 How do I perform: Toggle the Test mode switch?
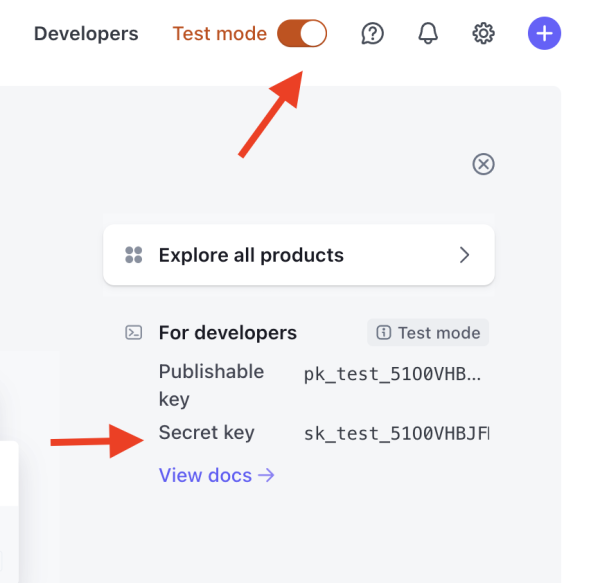pos(302,34)
